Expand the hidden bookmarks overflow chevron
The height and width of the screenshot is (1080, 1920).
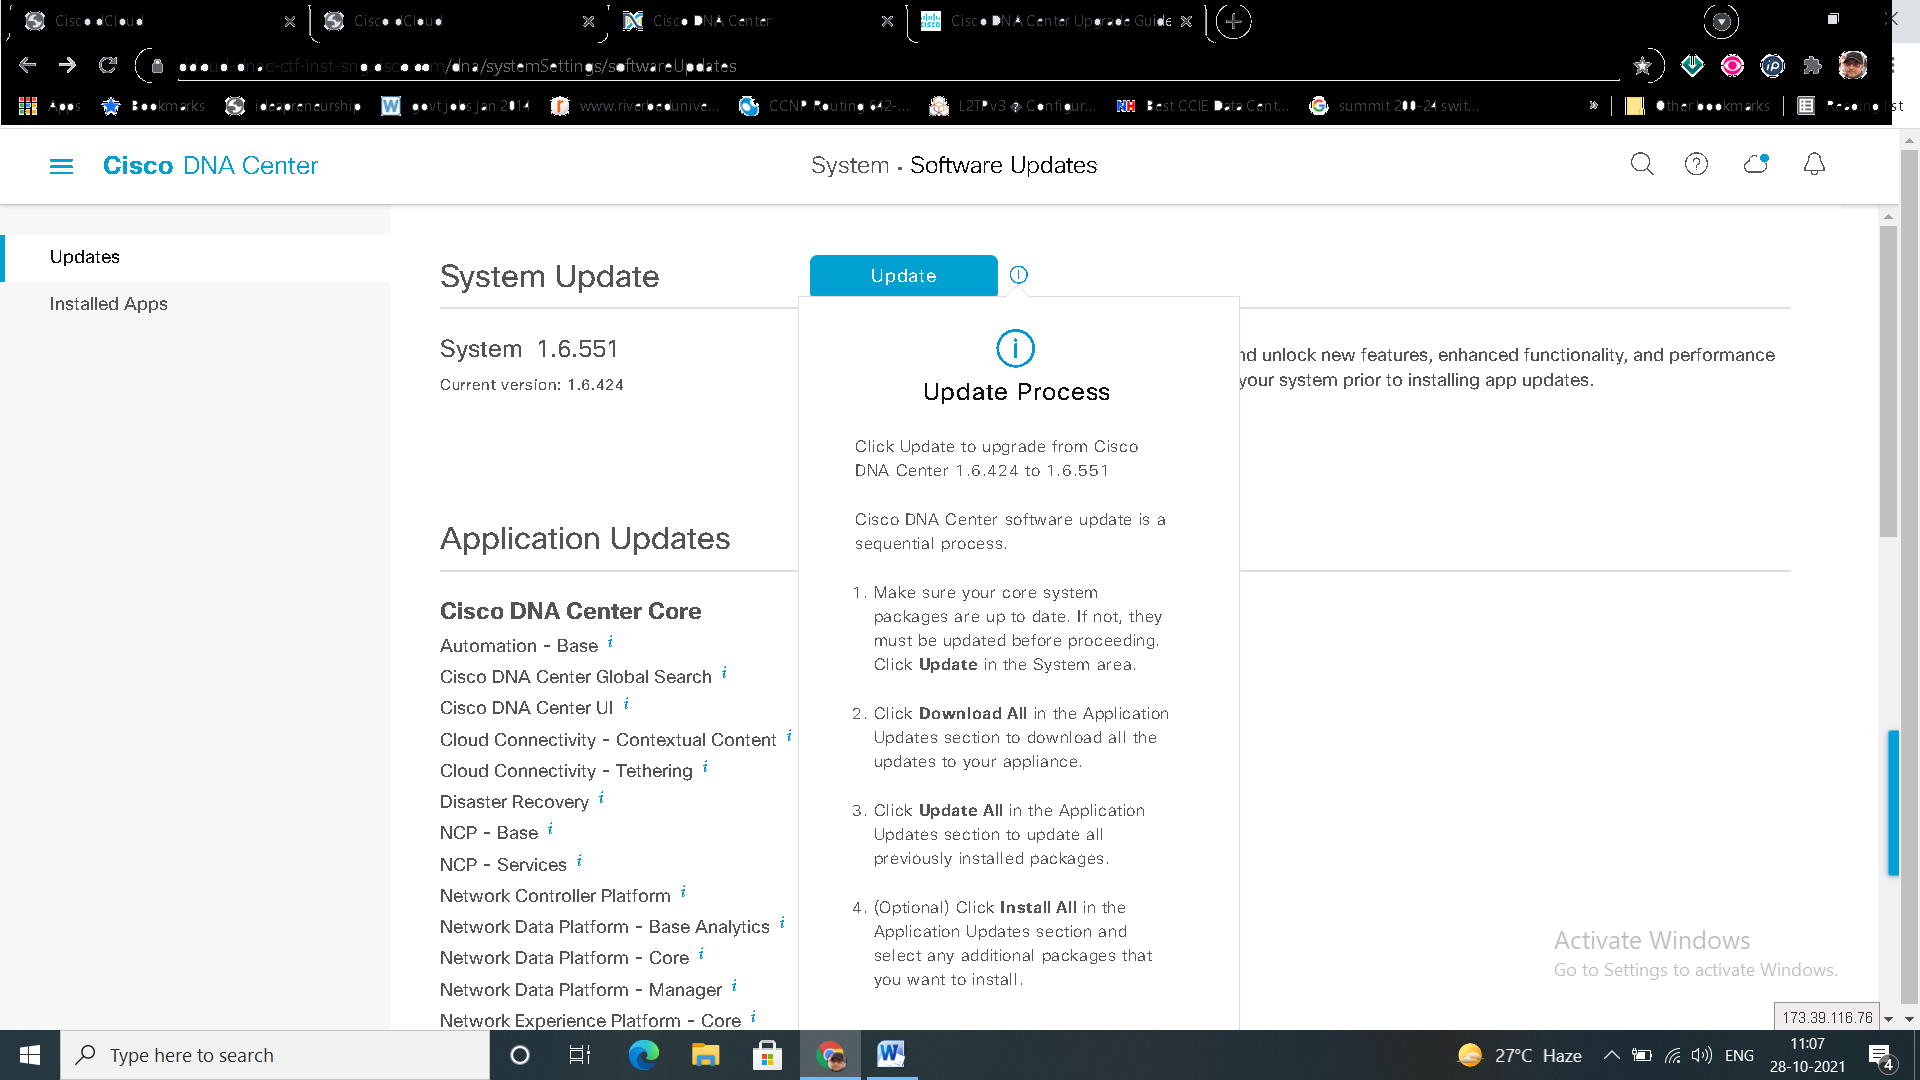tap(1593, 105)
